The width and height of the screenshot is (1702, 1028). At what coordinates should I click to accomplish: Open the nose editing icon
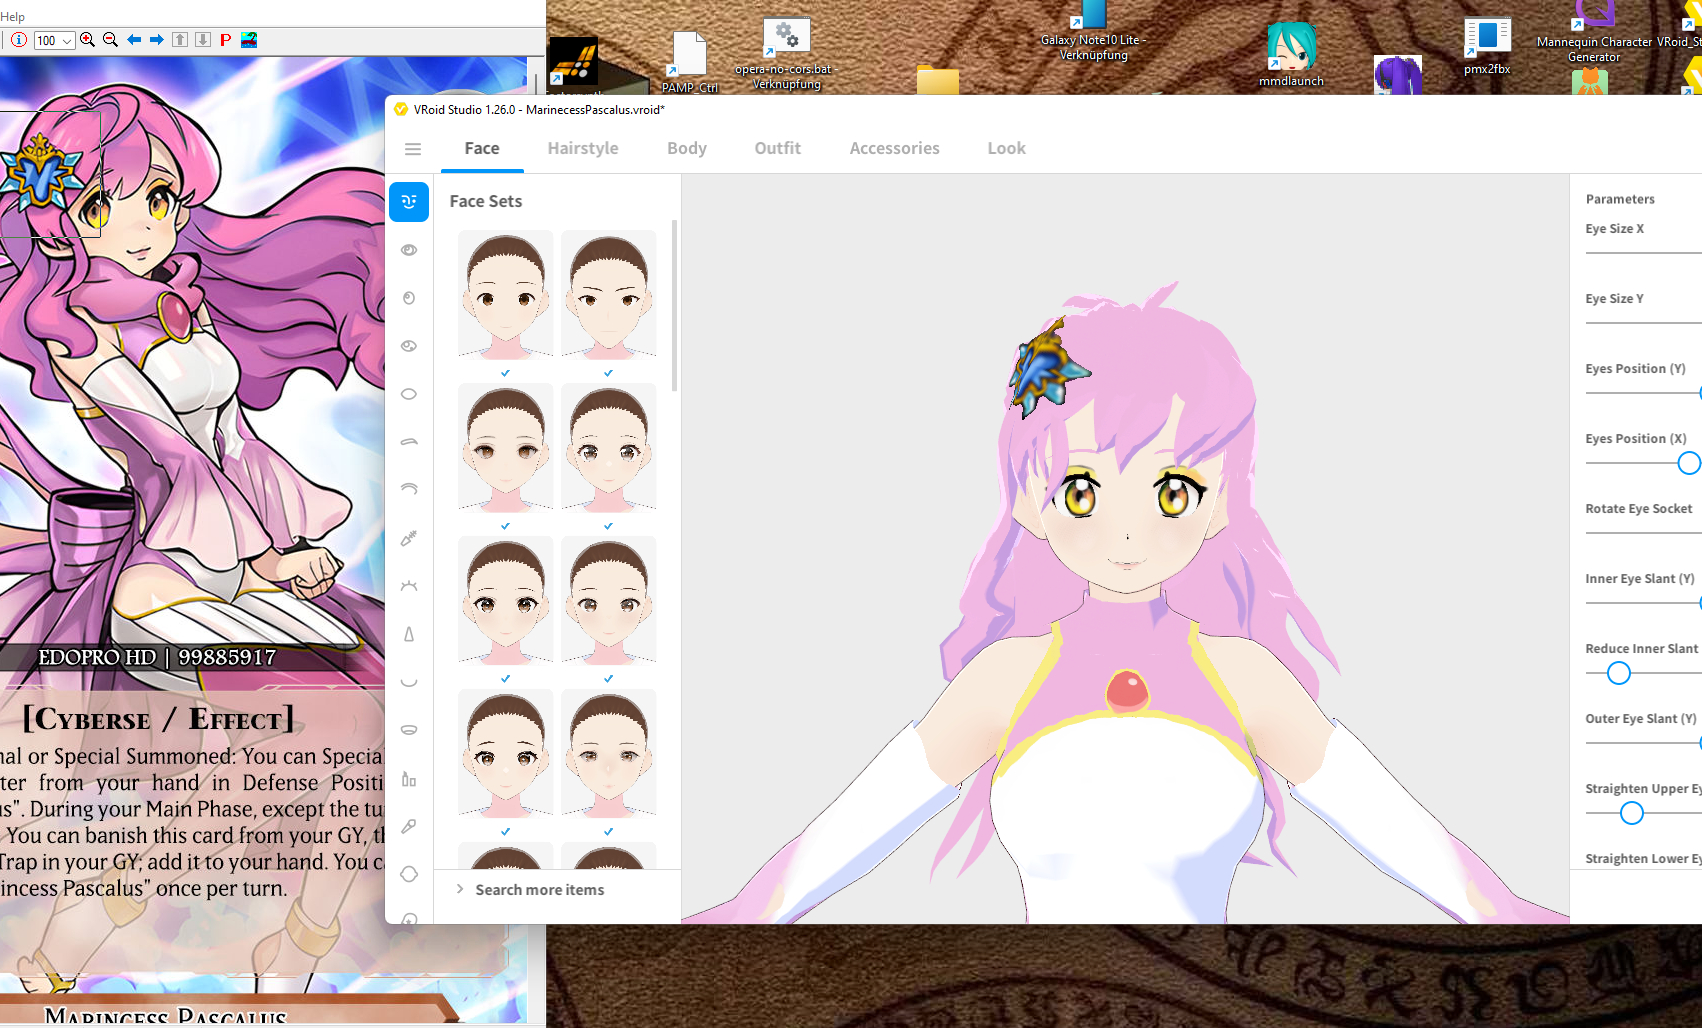pyautogui.click(x=408, y=634)
